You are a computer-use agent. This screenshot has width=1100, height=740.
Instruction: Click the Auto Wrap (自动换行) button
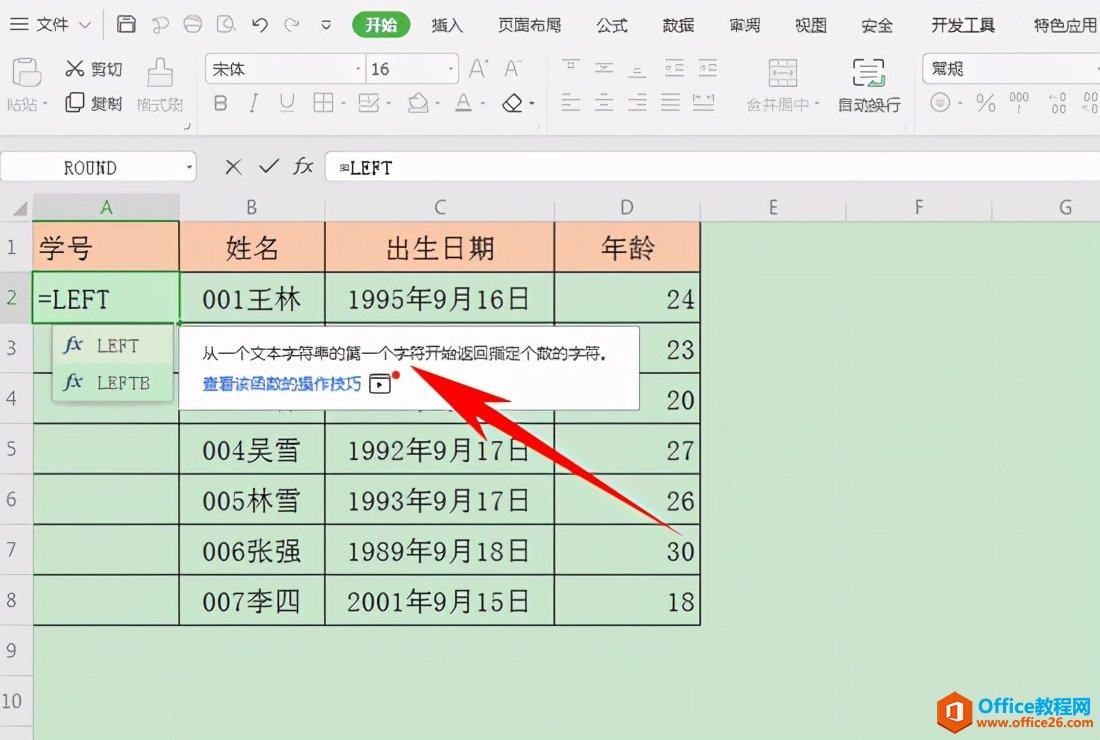(869, 86)
